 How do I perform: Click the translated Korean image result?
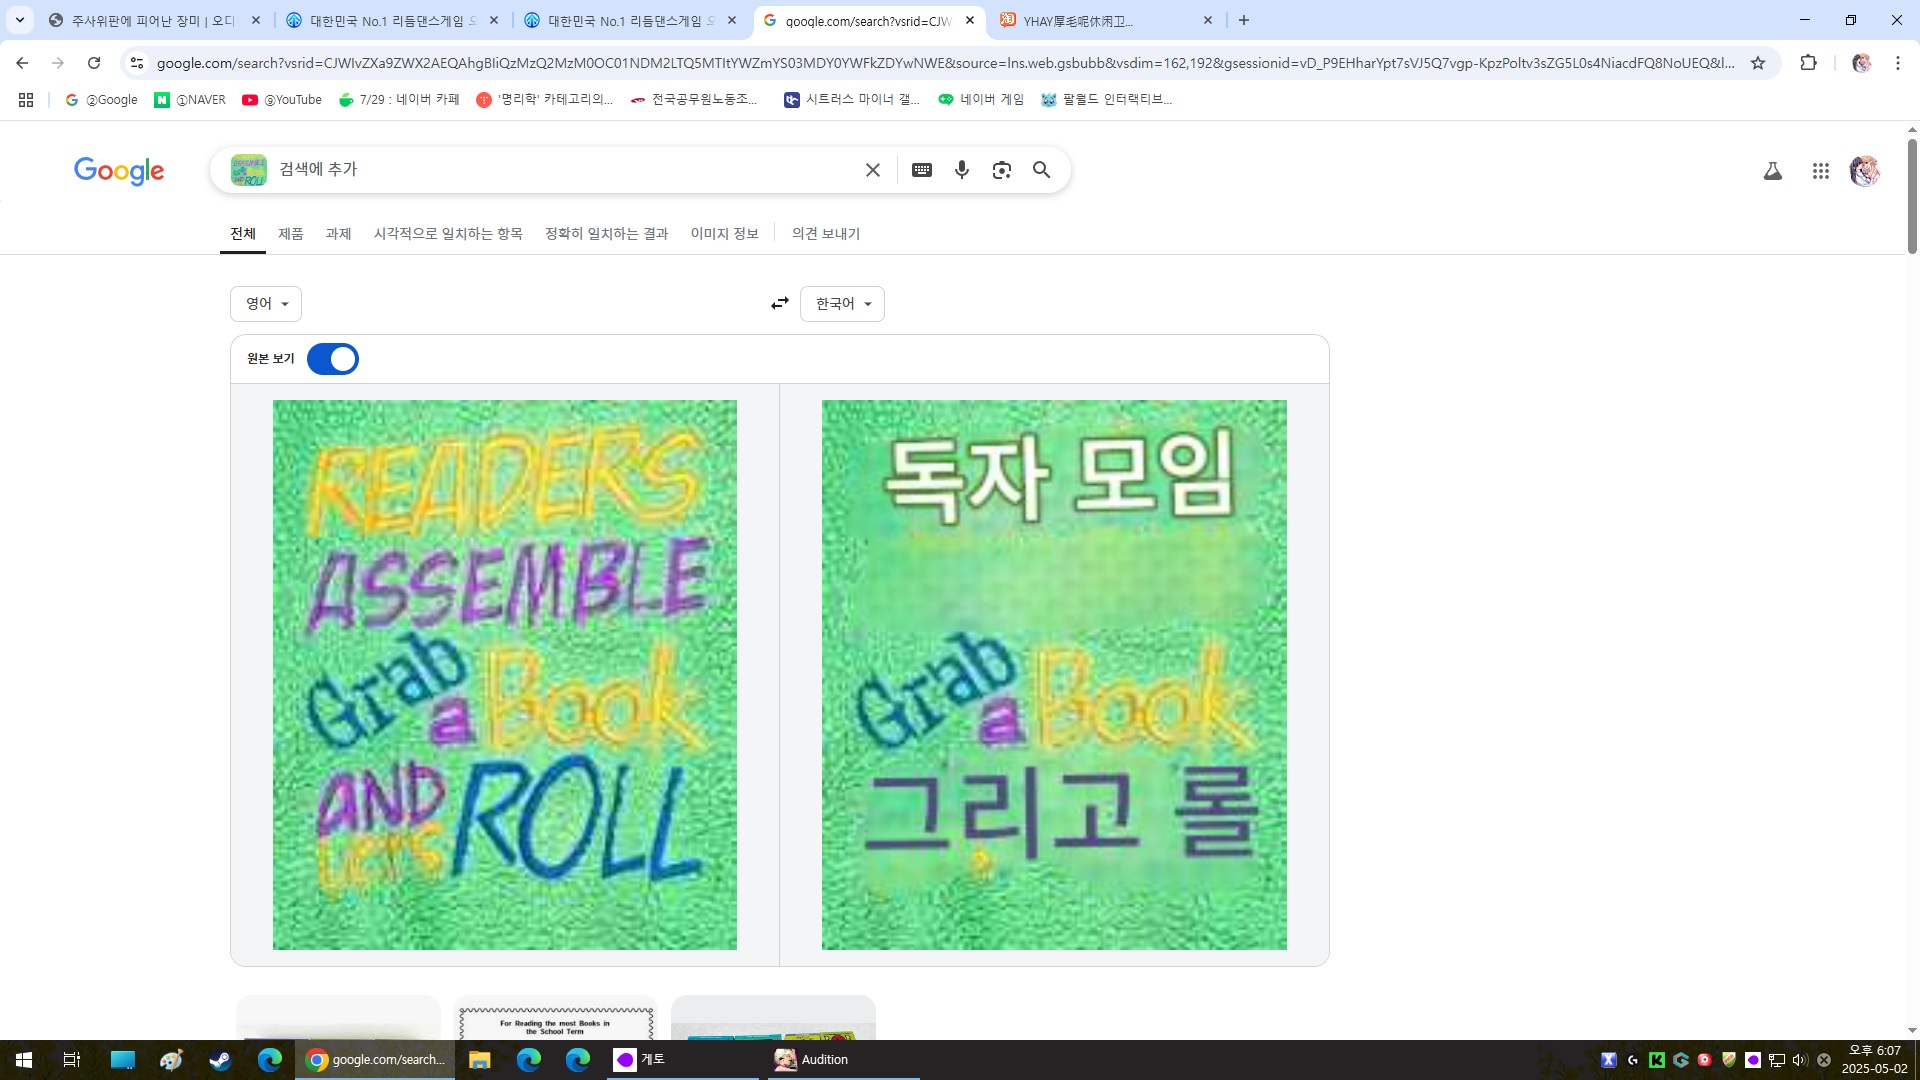click(1054, 675)
